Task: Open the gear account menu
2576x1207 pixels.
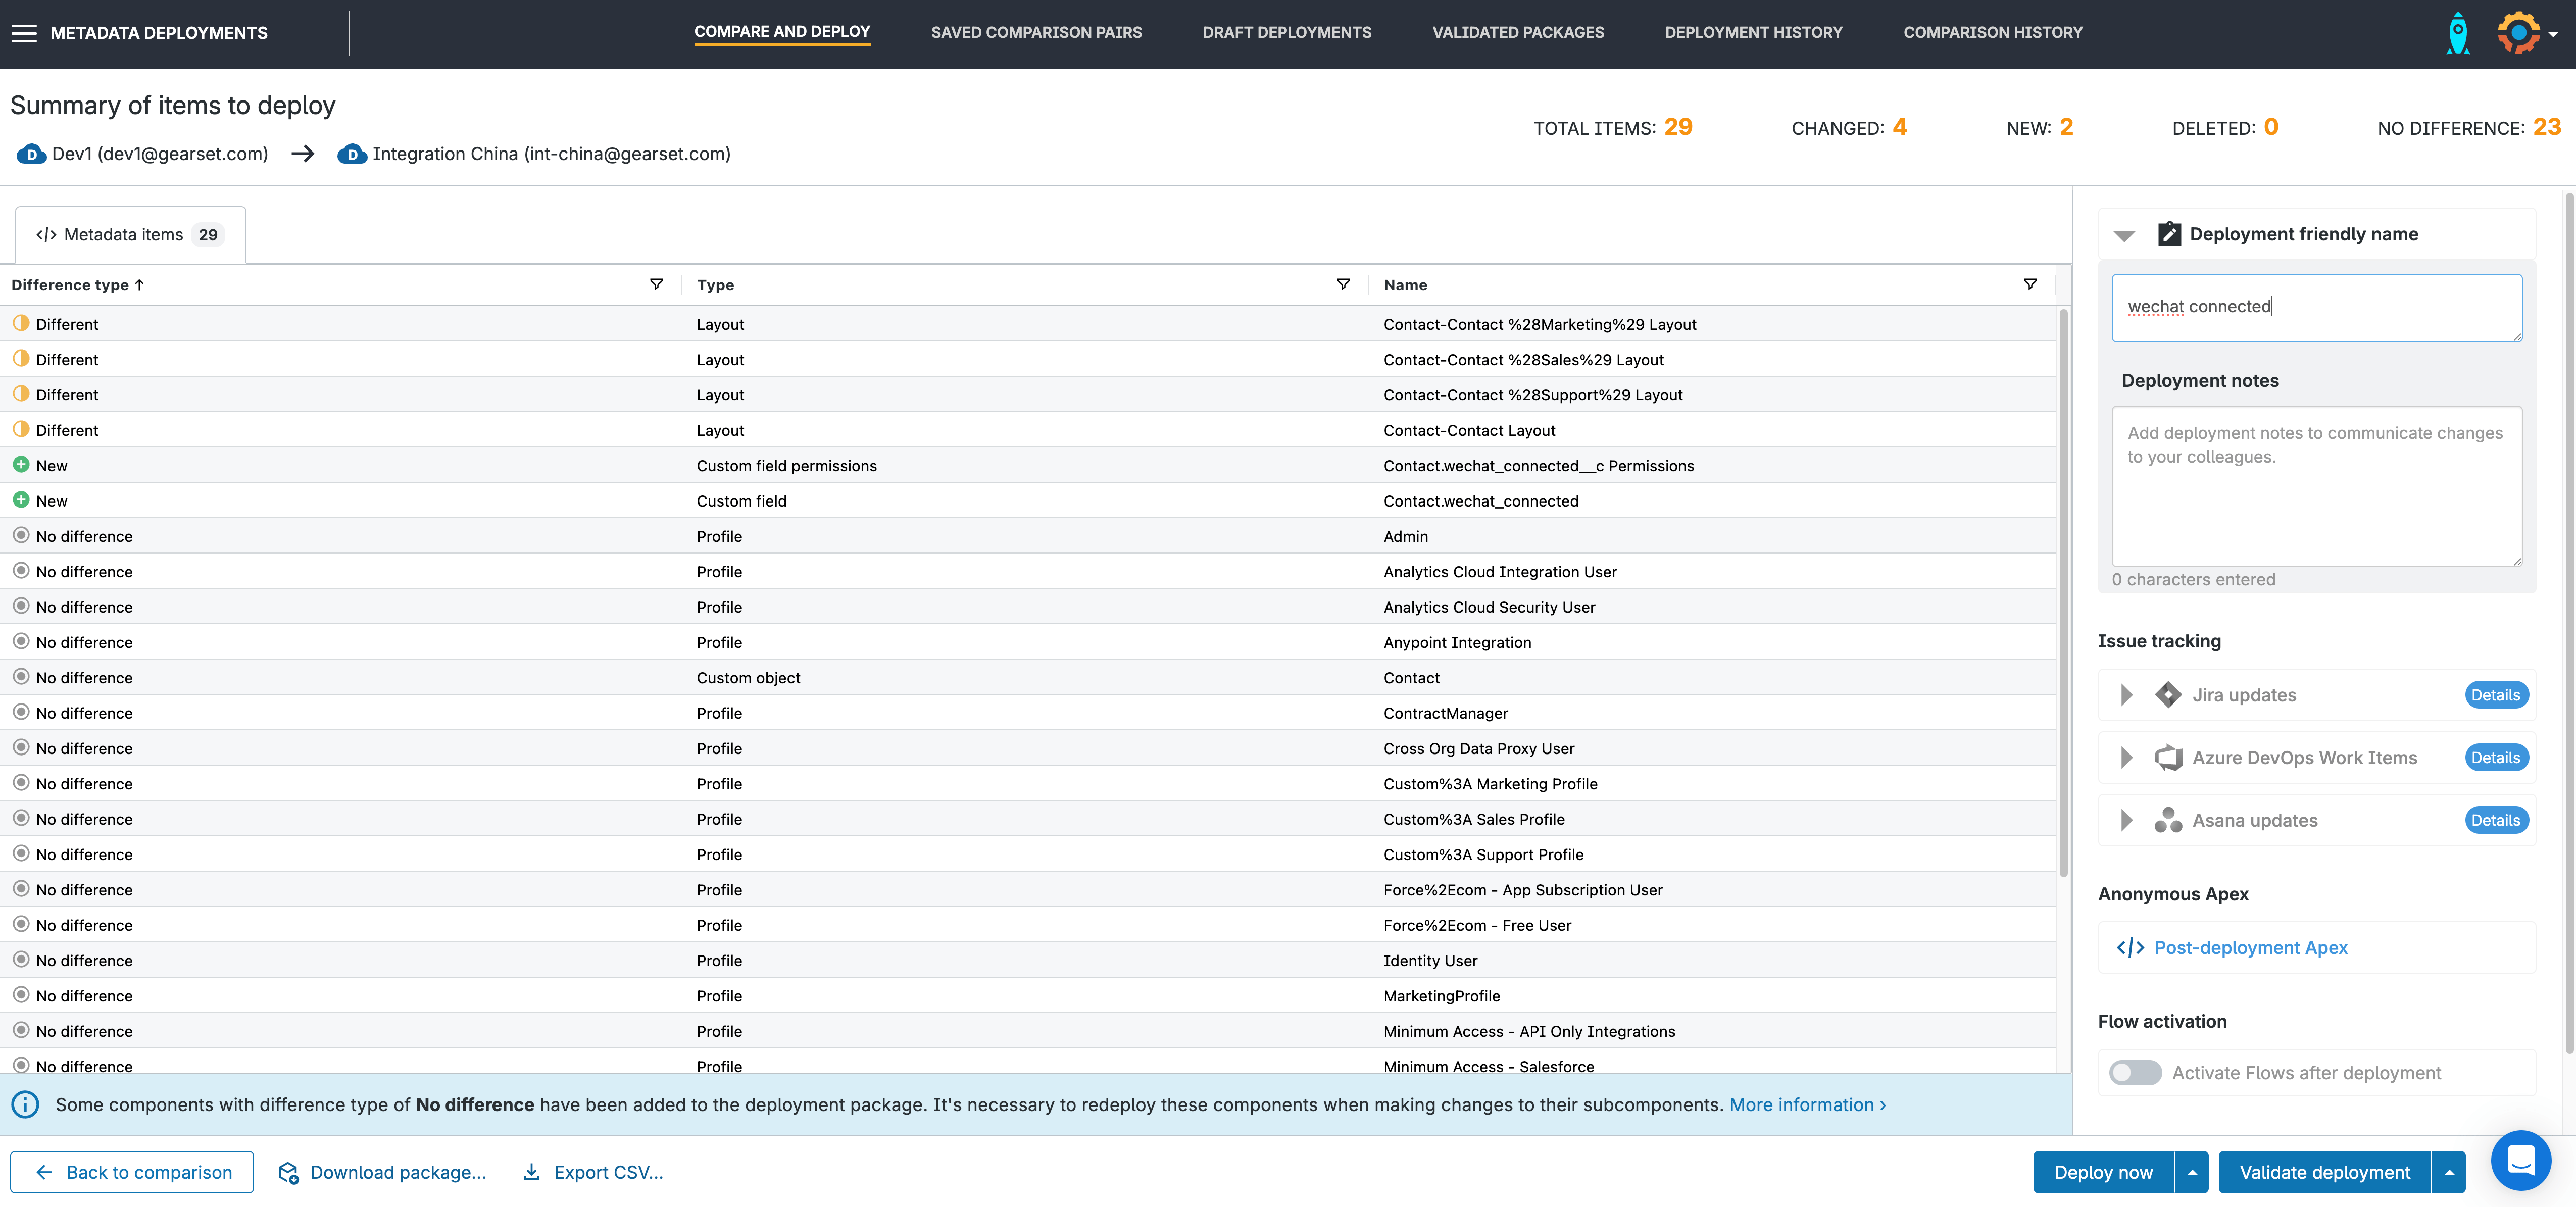Action: point(2519,33)
